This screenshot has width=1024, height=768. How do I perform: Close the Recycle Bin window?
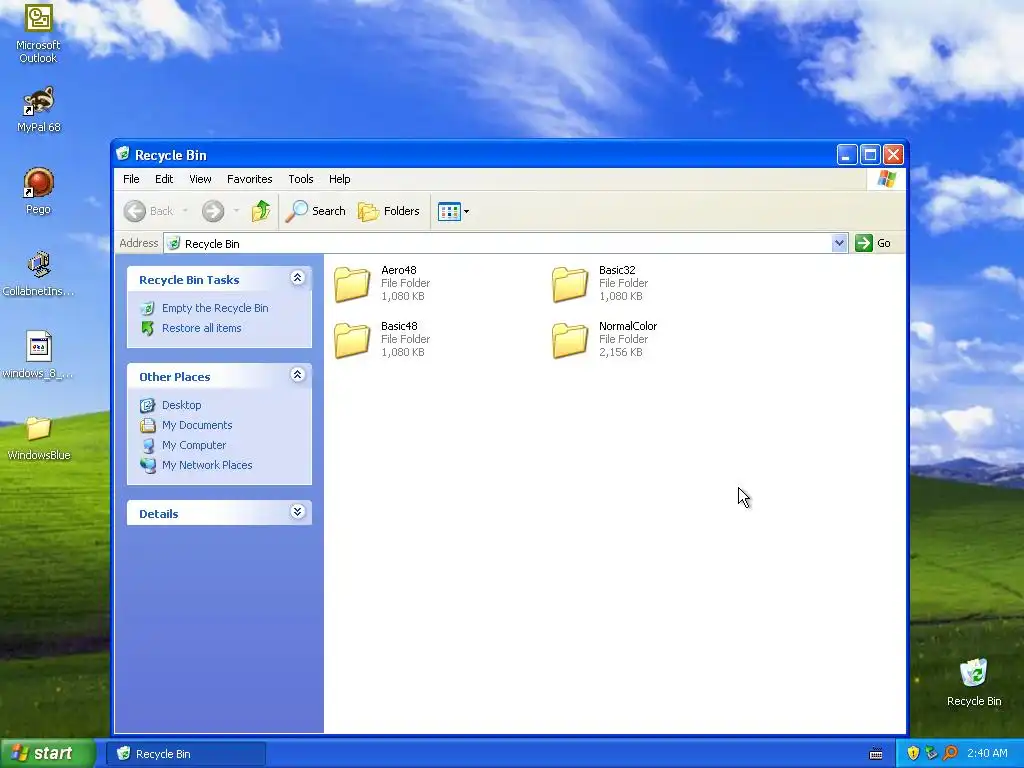point(893,155)
